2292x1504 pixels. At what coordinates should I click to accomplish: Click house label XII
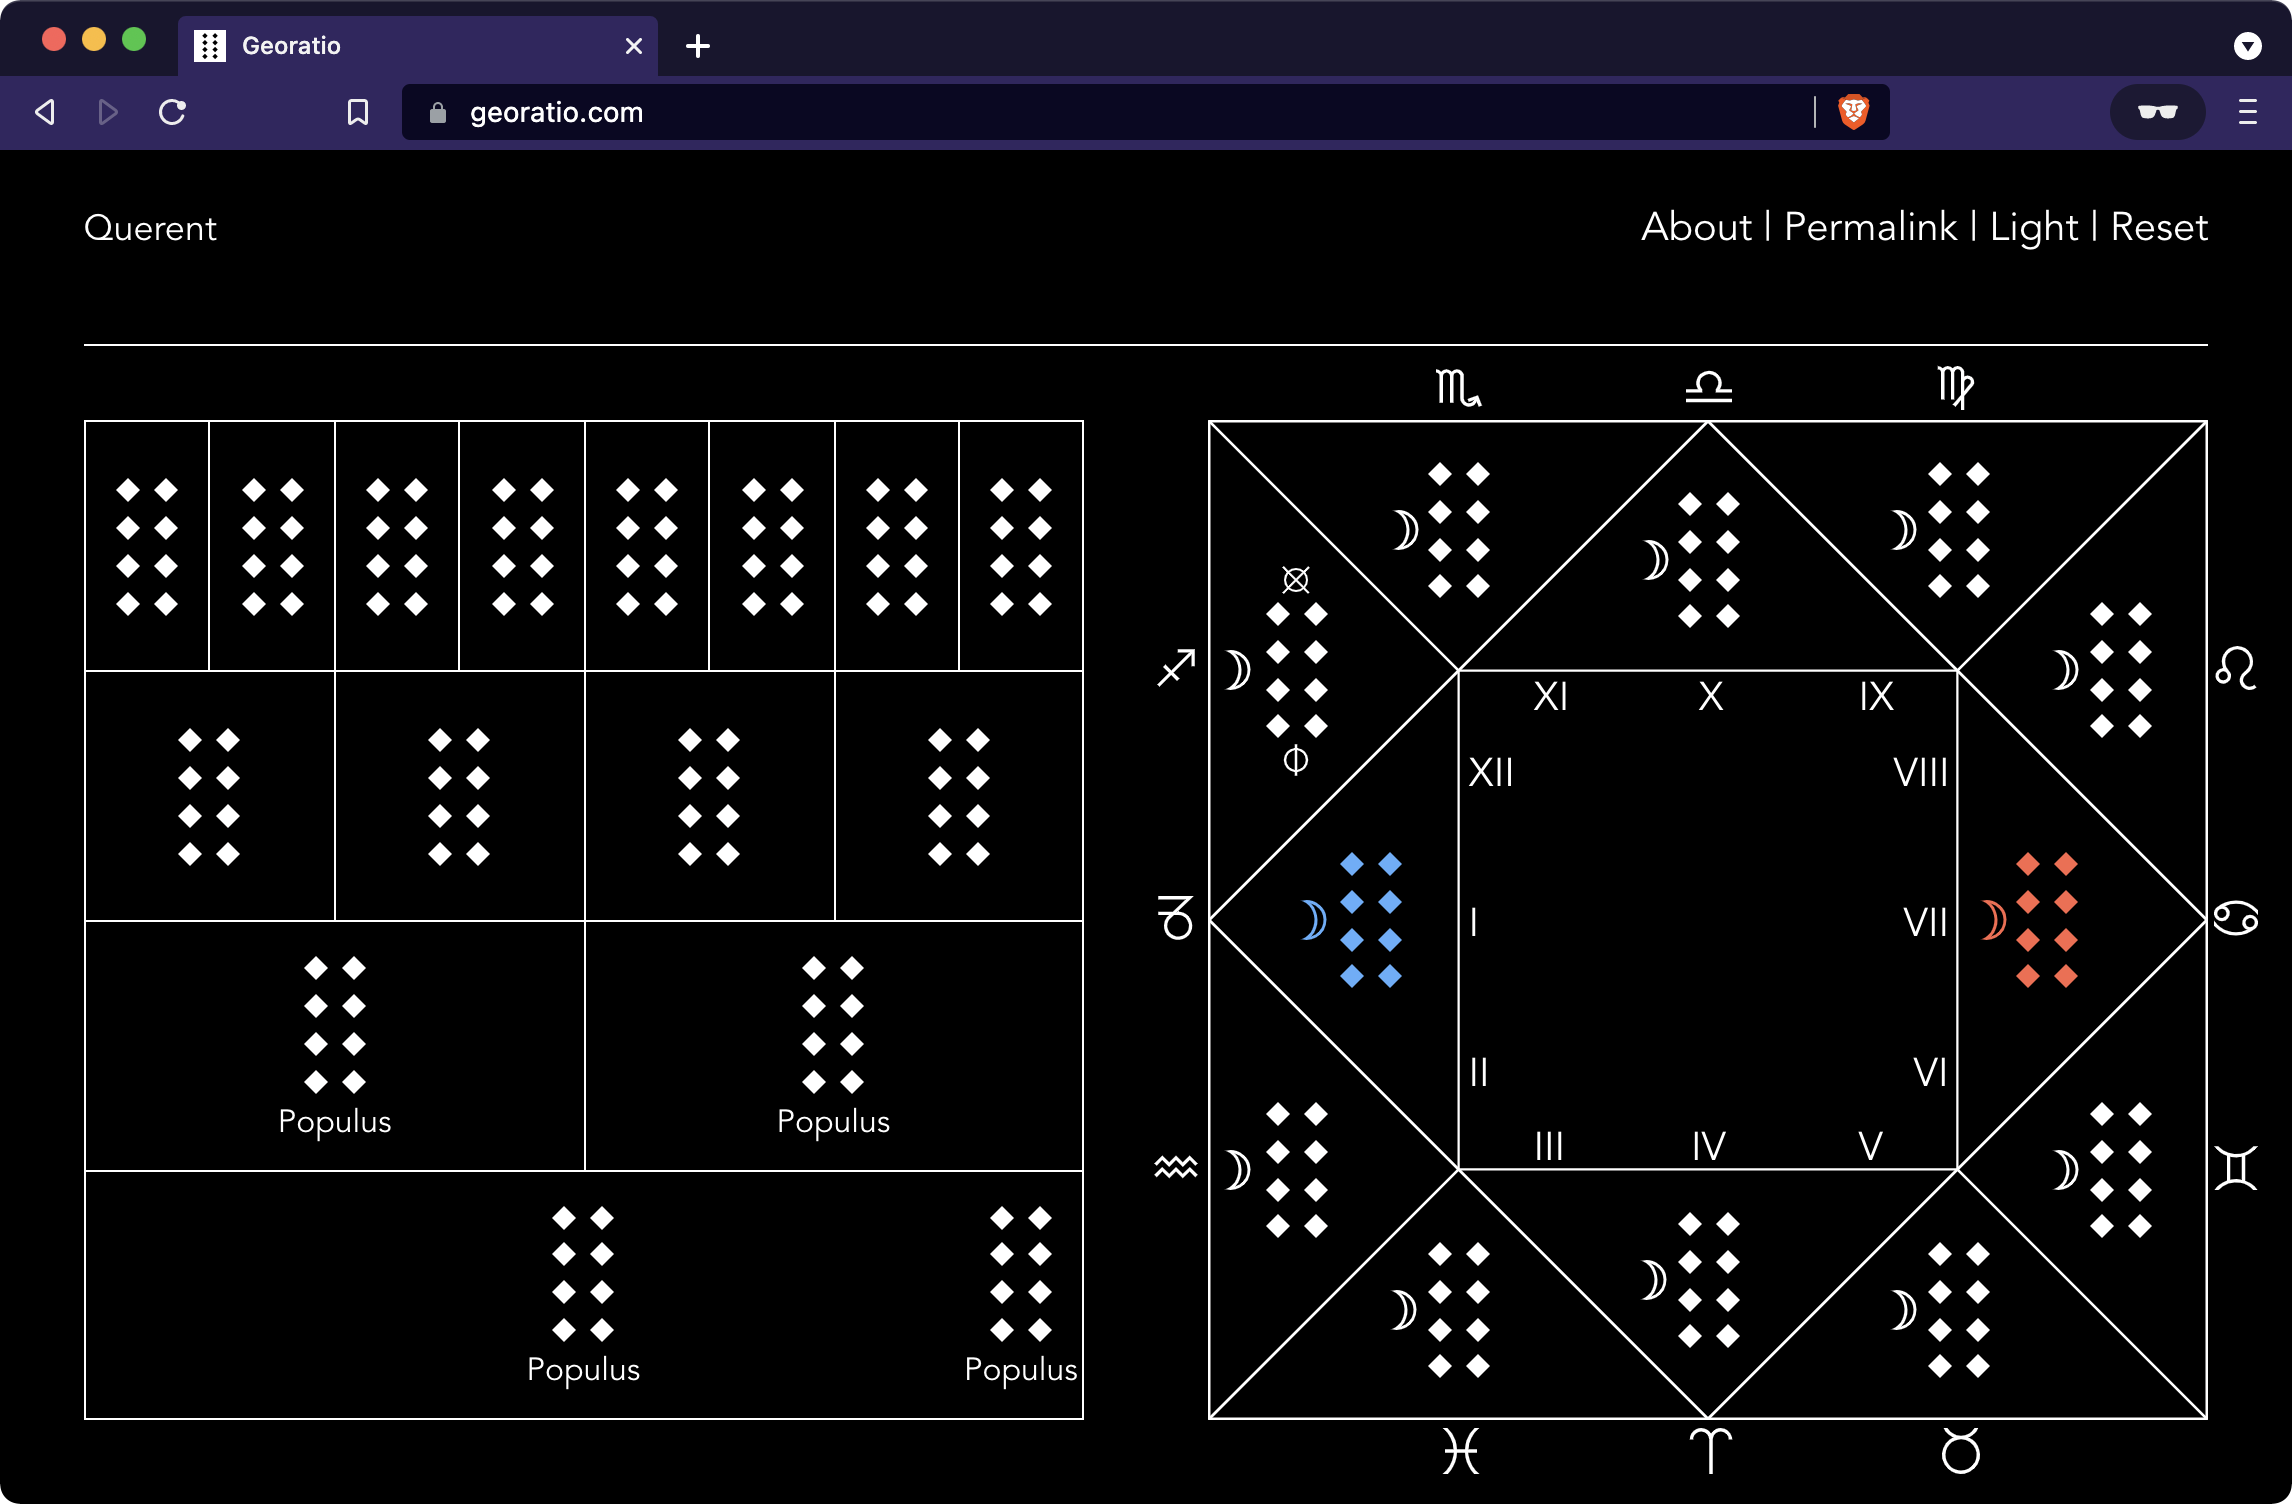[1491, 772]
